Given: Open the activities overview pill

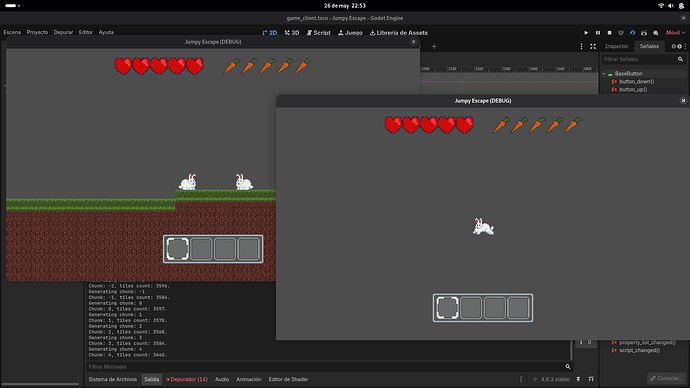Looking at the screenshot, I should [x=12, y=6].
